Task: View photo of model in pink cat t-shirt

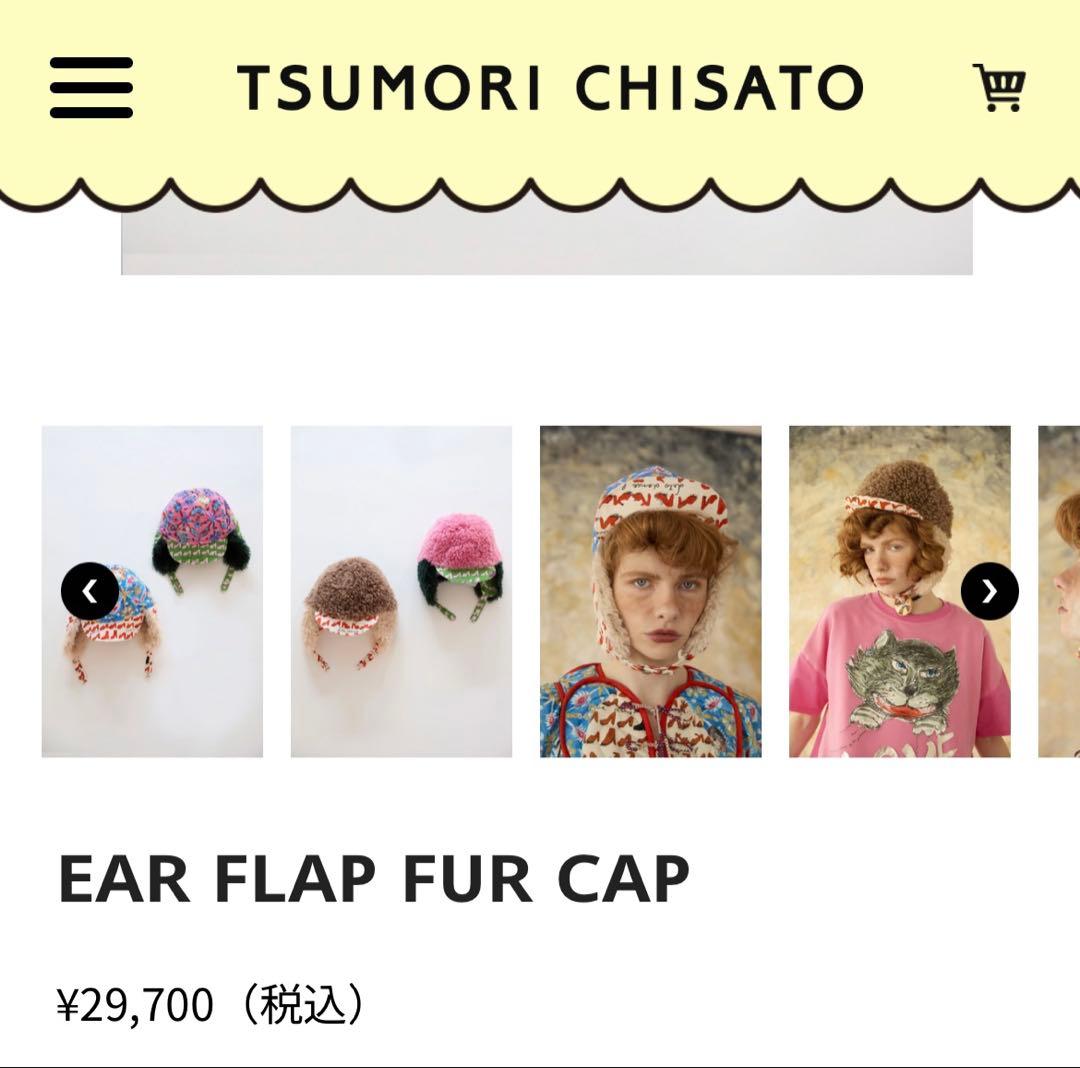Action: 900,591
